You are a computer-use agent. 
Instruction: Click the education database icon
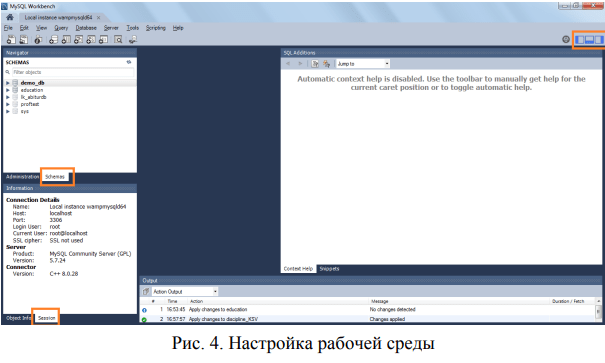click(x=15, y=90)
